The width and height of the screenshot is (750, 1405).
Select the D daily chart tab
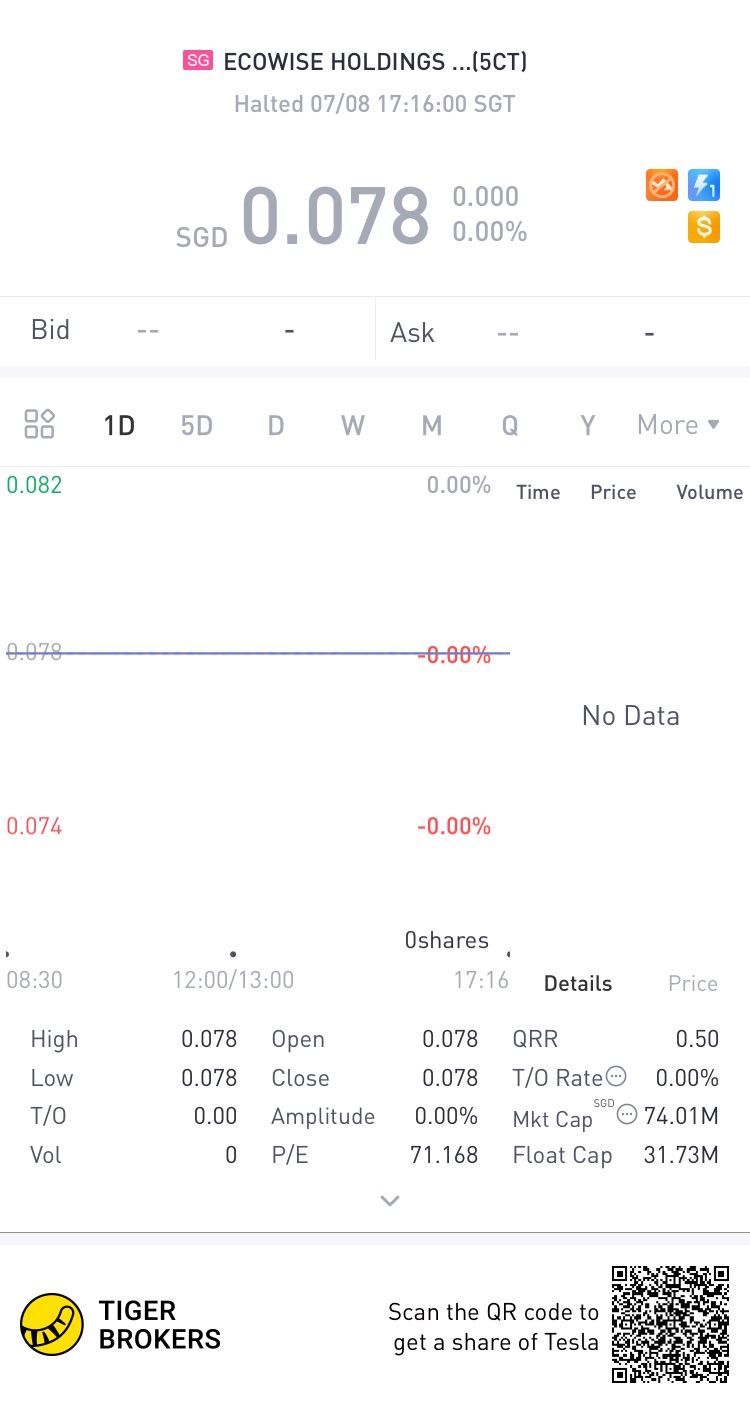[276, 426]
